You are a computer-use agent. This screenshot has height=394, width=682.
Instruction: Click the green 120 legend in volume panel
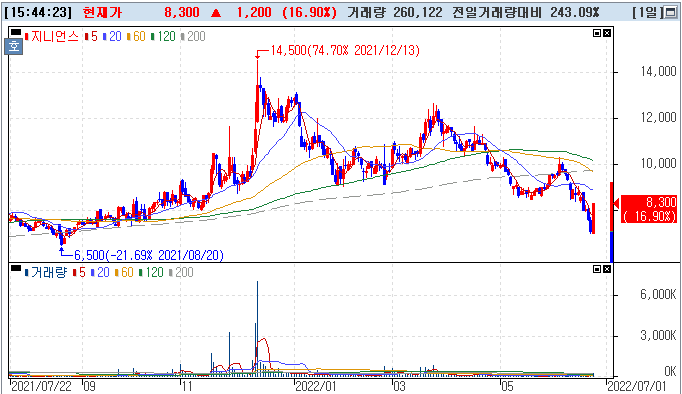click(x=151, y=273)
